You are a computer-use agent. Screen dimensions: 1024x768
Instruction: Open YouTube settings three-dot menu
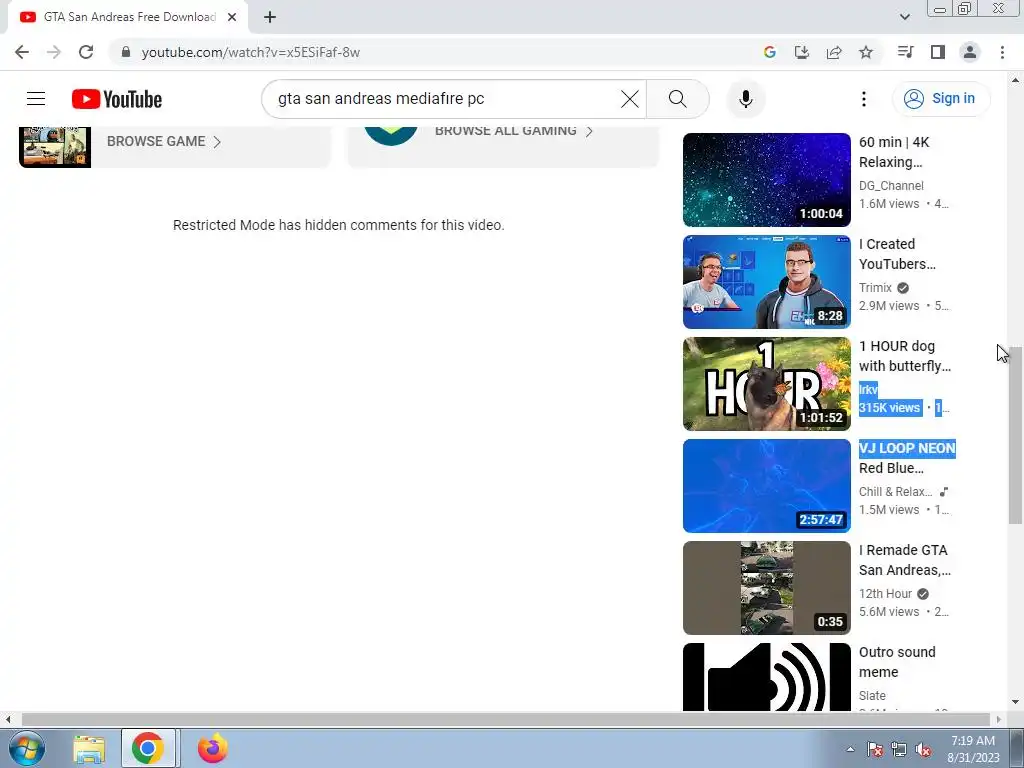863,99
